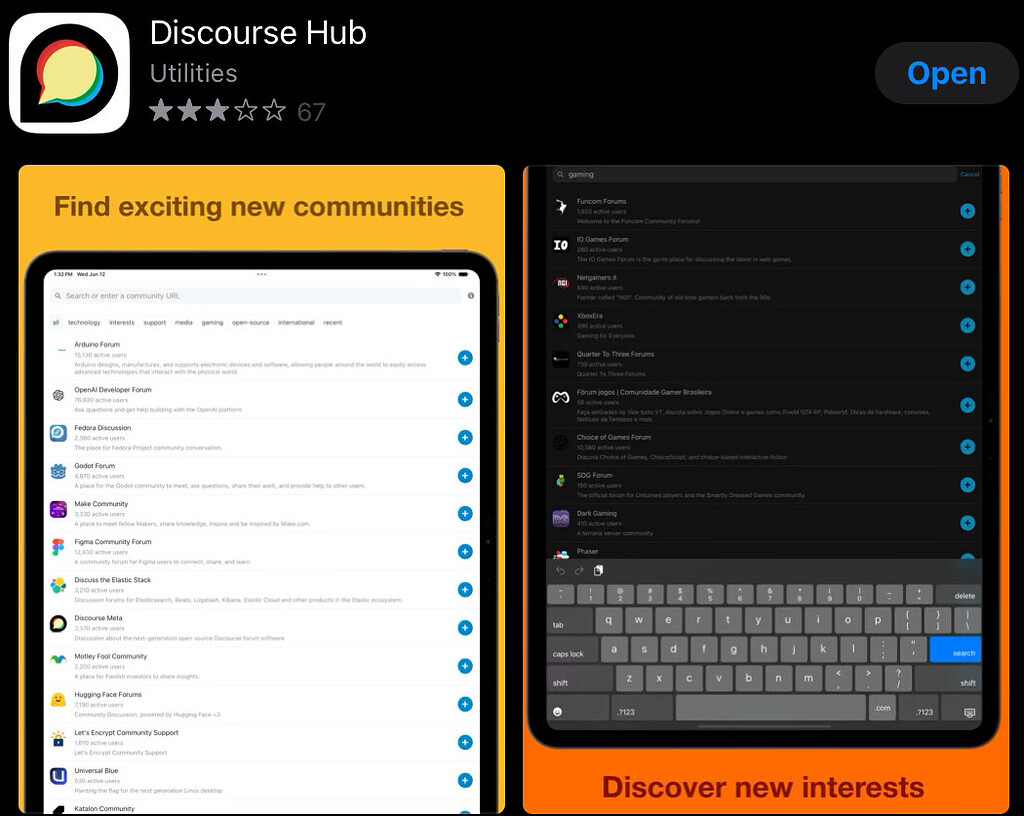Add Quarter To Three Forums plus

[x=968, y=364]
